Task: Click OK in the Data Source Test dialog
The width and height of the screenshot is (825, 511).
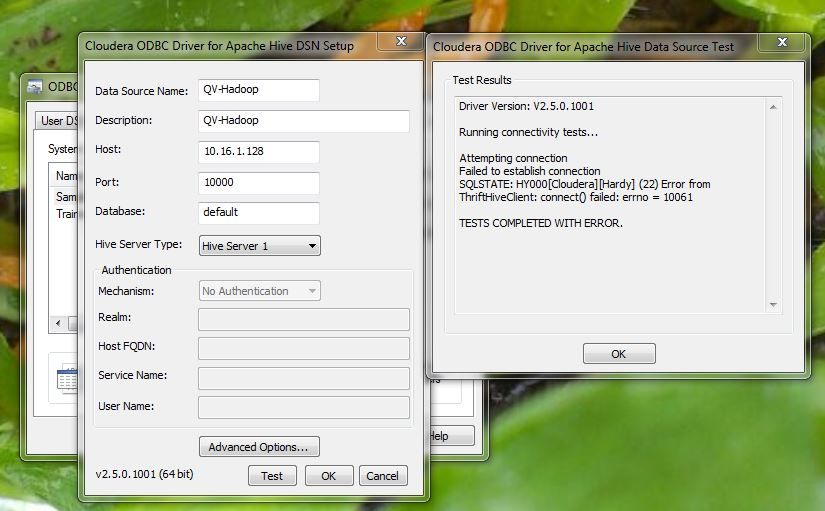Action: (x=619, y=354)
